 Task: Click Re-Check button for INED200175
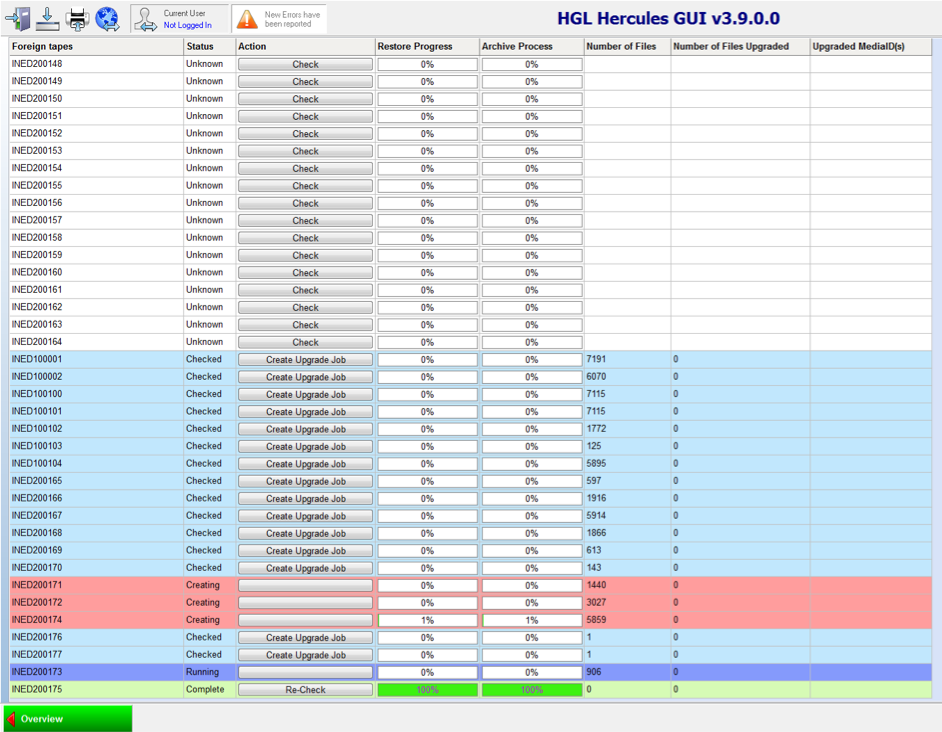pos(305,689)
